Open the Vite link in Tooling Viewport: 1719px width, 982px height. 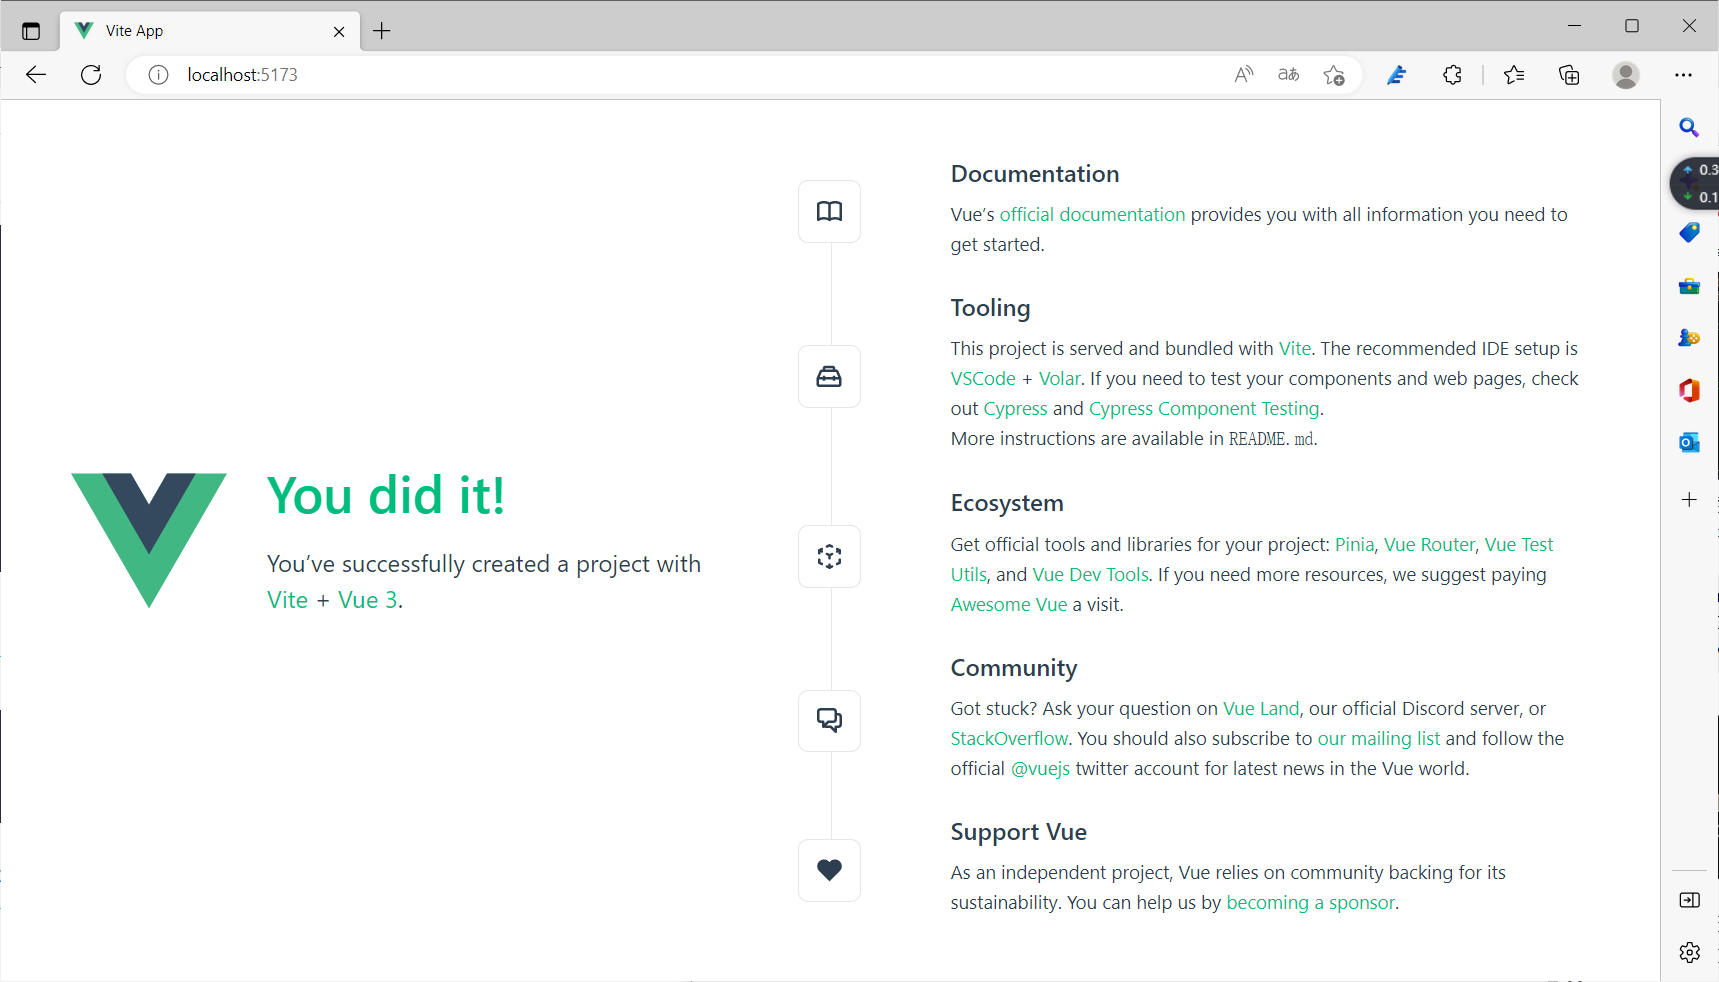pyautogui.click(x=1295, y=348)
